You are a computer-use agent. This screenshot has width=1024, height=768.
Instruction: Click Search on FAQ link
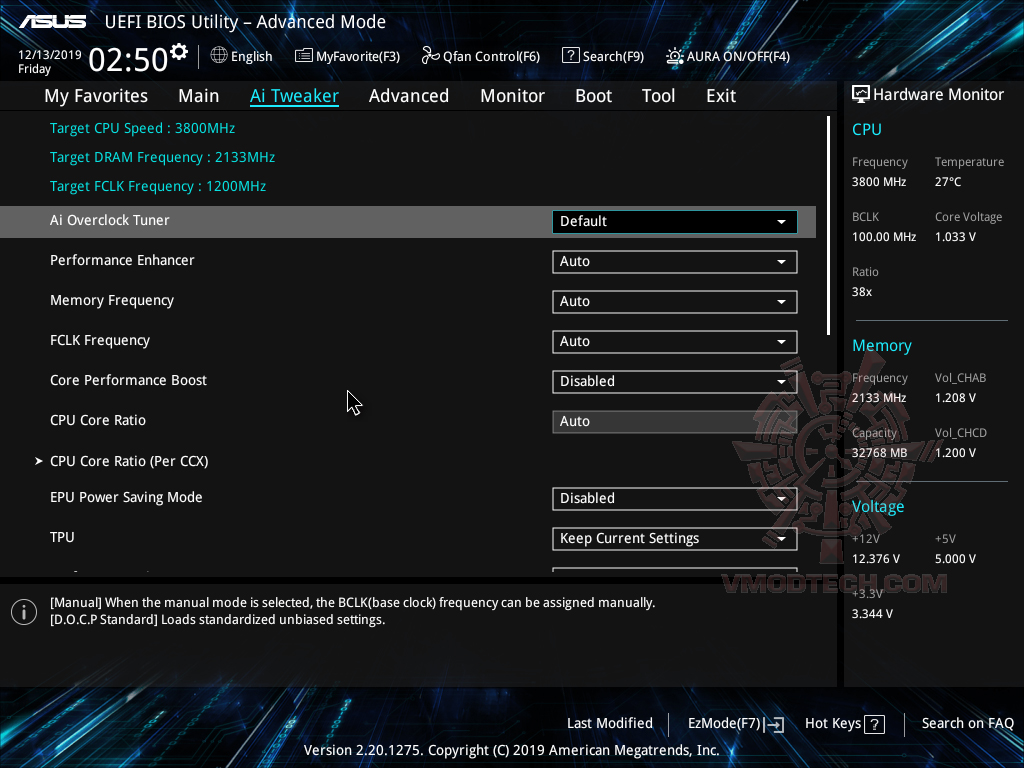click(968, 723)
